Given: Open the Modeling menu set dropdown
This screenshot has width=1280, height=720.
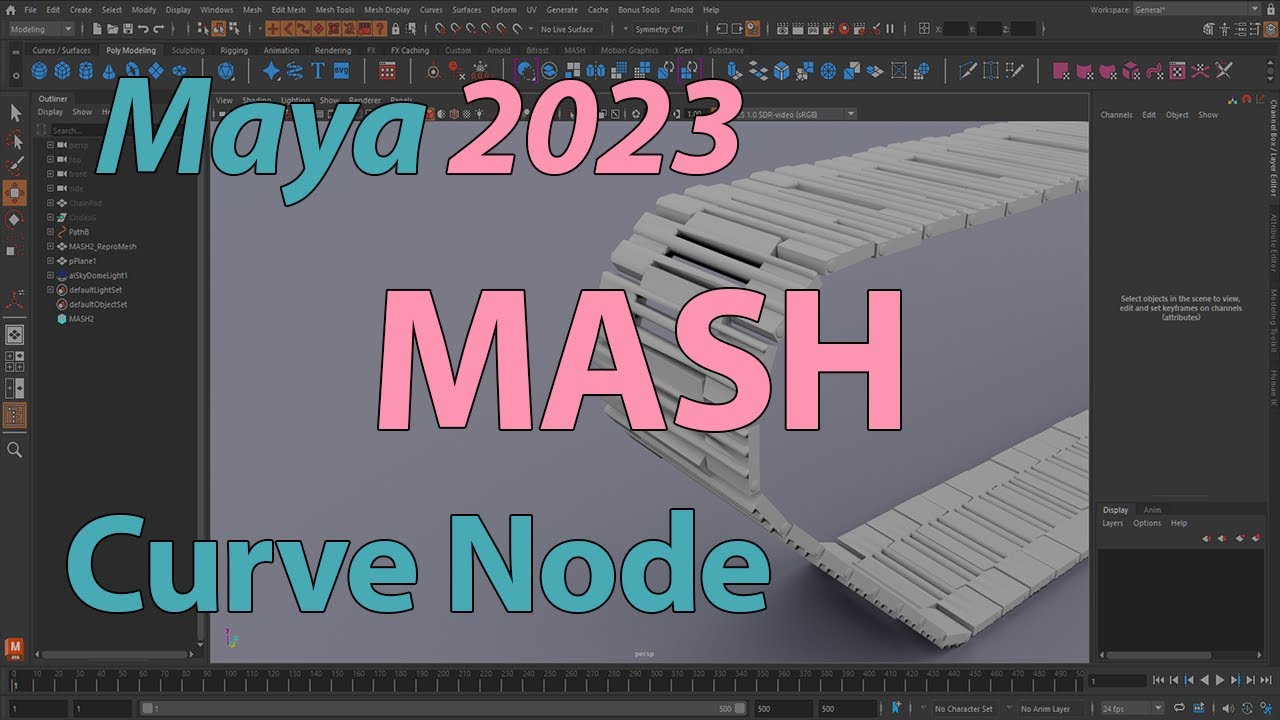Looking at the screenshot, I should pyautogui.click(x=40, y=29).
